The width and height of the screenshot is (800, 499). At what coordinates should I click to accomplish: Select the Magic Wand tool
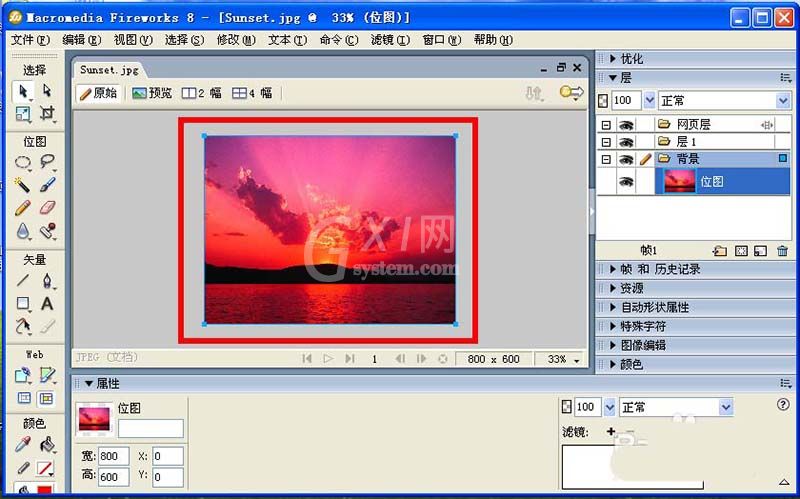pos(23,185)
